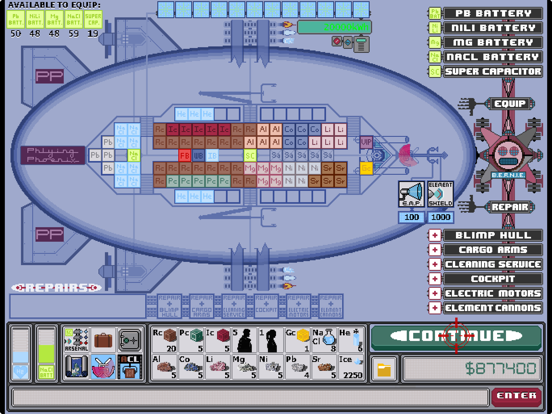
Task: Open the ACL cargo claw icon
Action: [x=130, y=367]
